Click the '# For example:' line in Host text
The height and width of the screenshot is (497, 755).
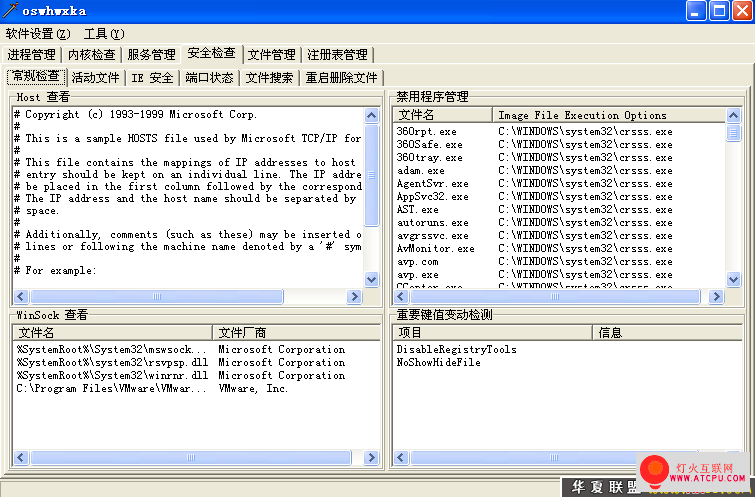(x=55, y=270)
